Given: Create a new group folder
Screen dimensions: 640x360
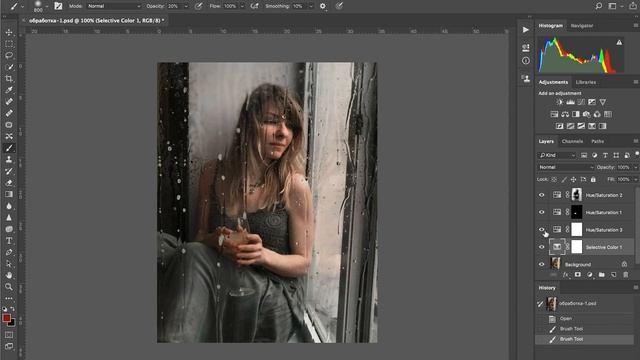Looking at the screenshot, I should [602, 275].
